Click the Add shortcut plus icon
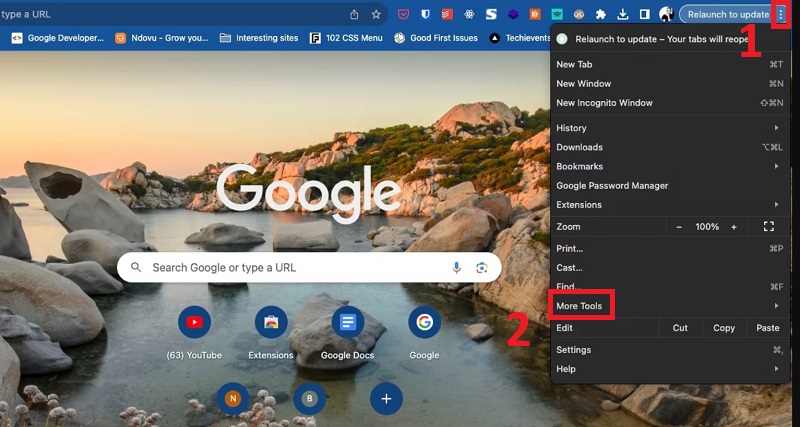This screenshot has width=800, height=427. [x=386, y=398]
